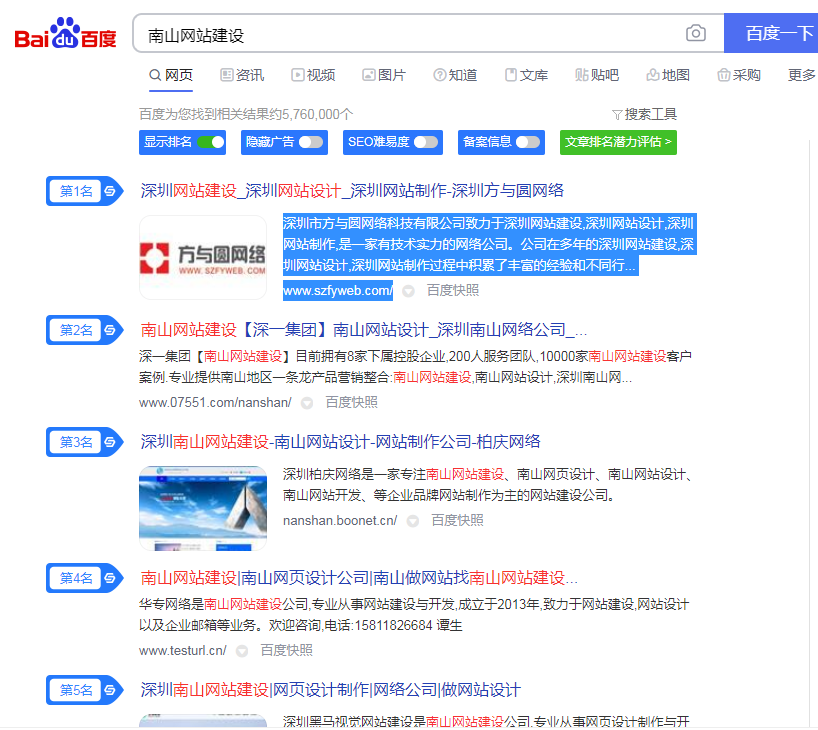Click the 方与圆网络 logo thumbnail
The height and width of the screenshot is (730, 818).
[x=203, y=257]
